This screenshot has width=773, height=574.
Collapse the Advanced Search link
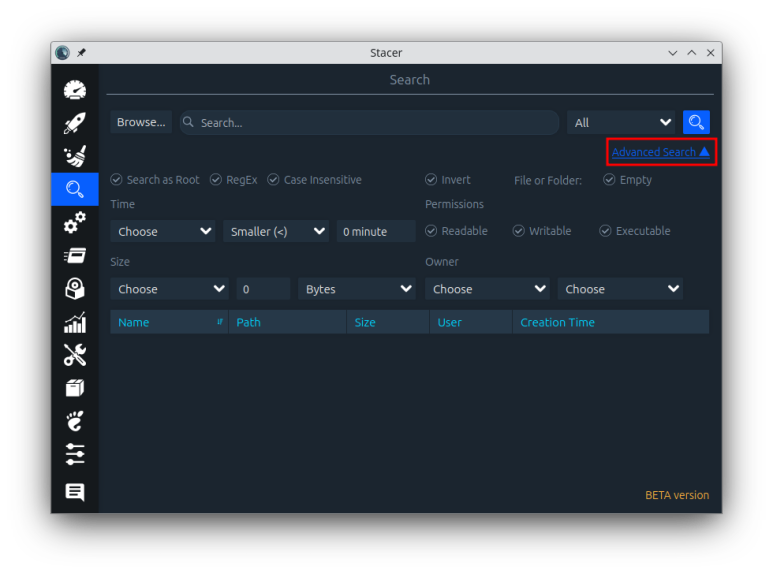click(661, 152)
